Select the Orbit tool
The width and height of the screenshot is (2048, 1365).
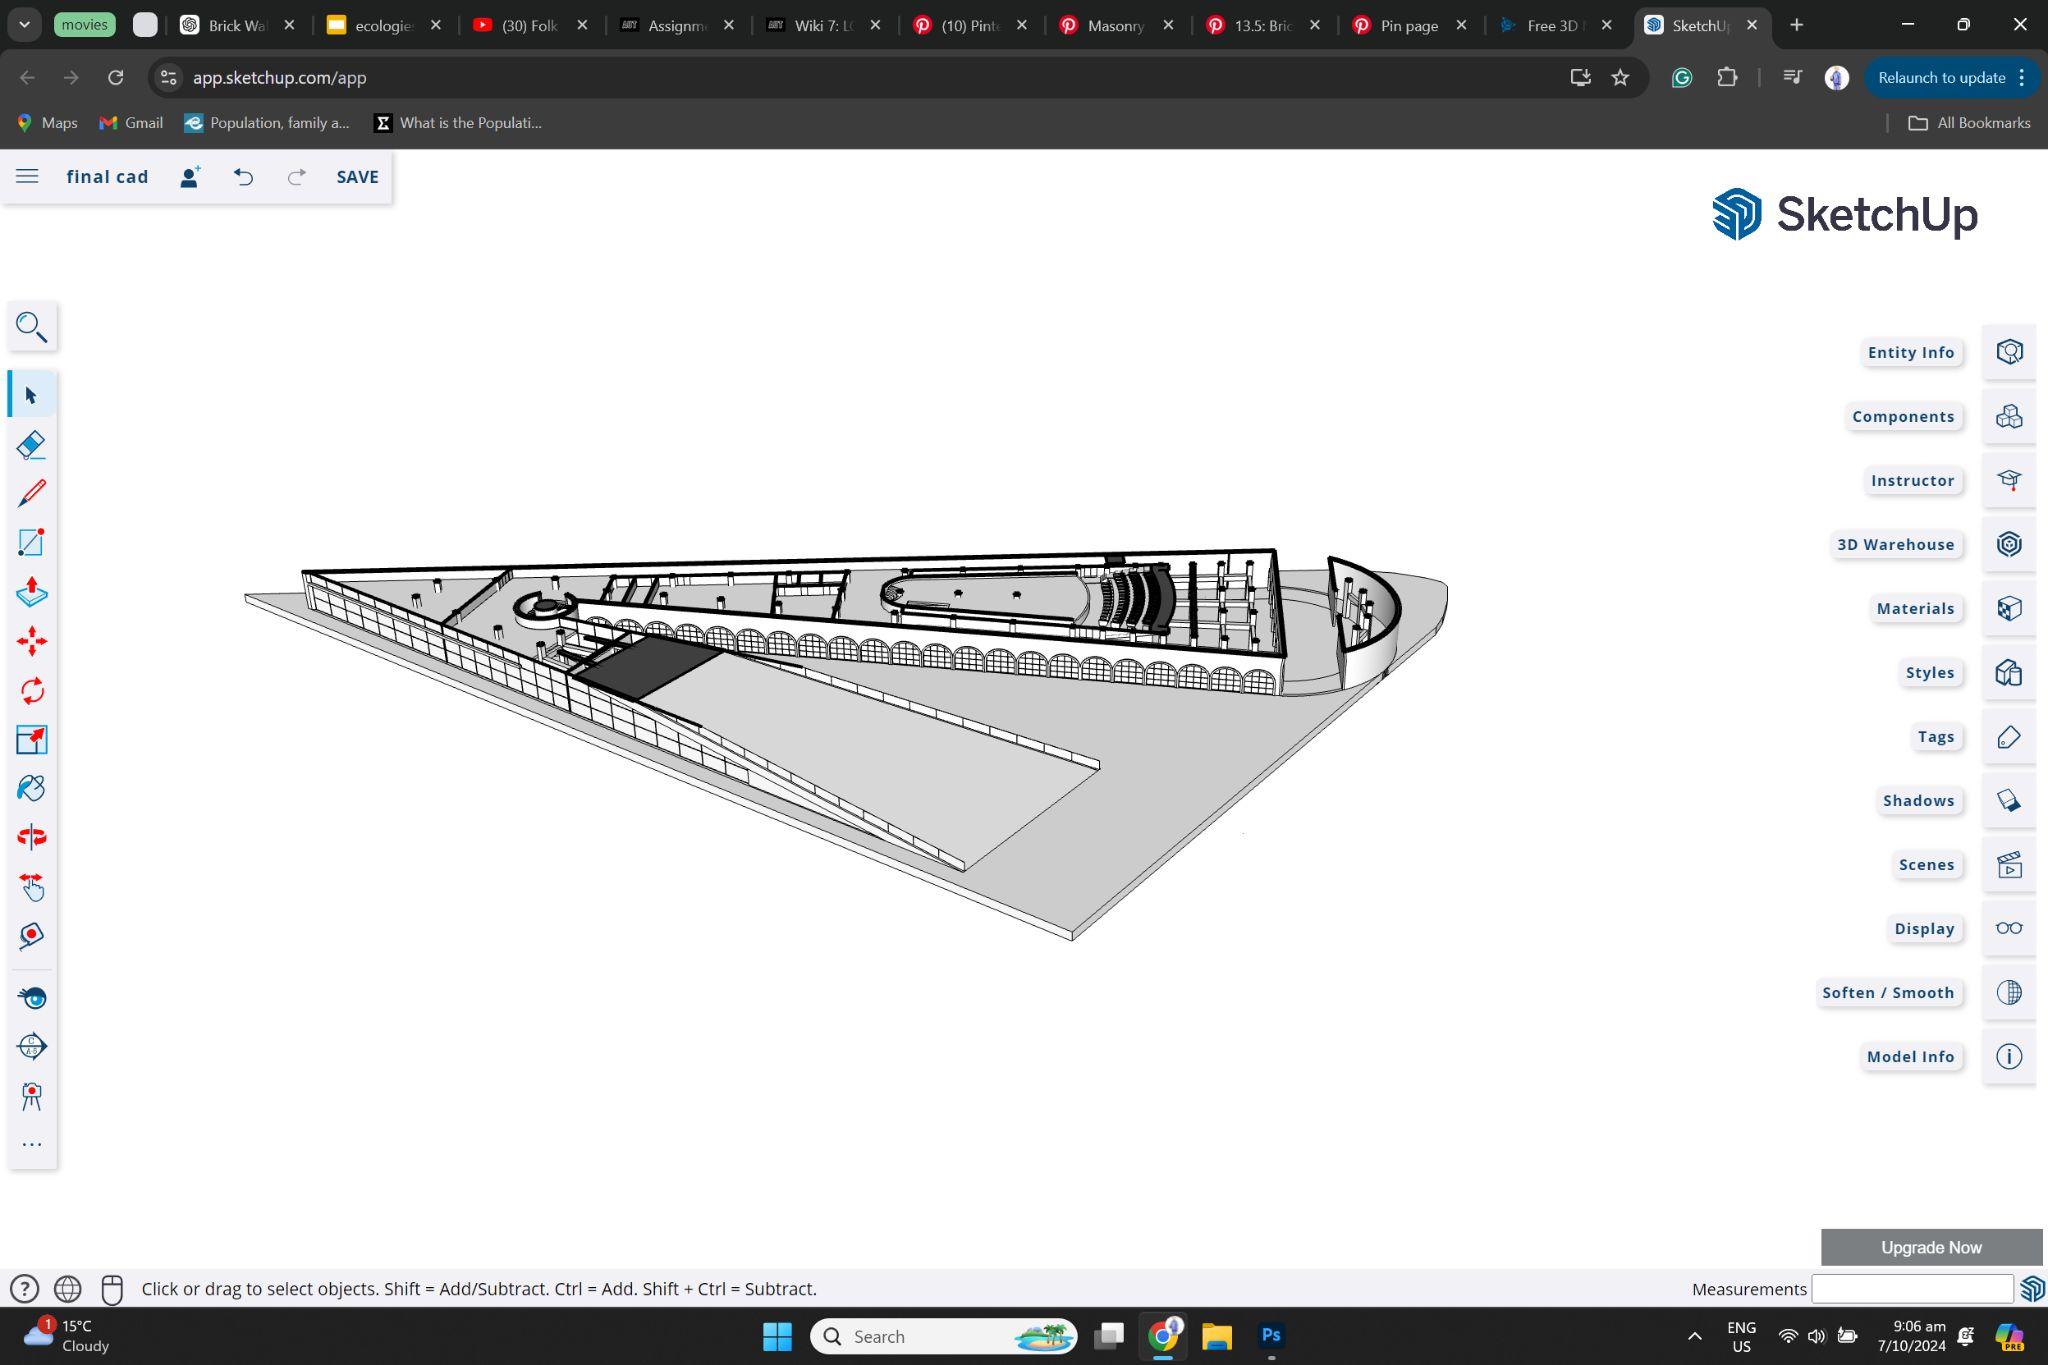31,837
